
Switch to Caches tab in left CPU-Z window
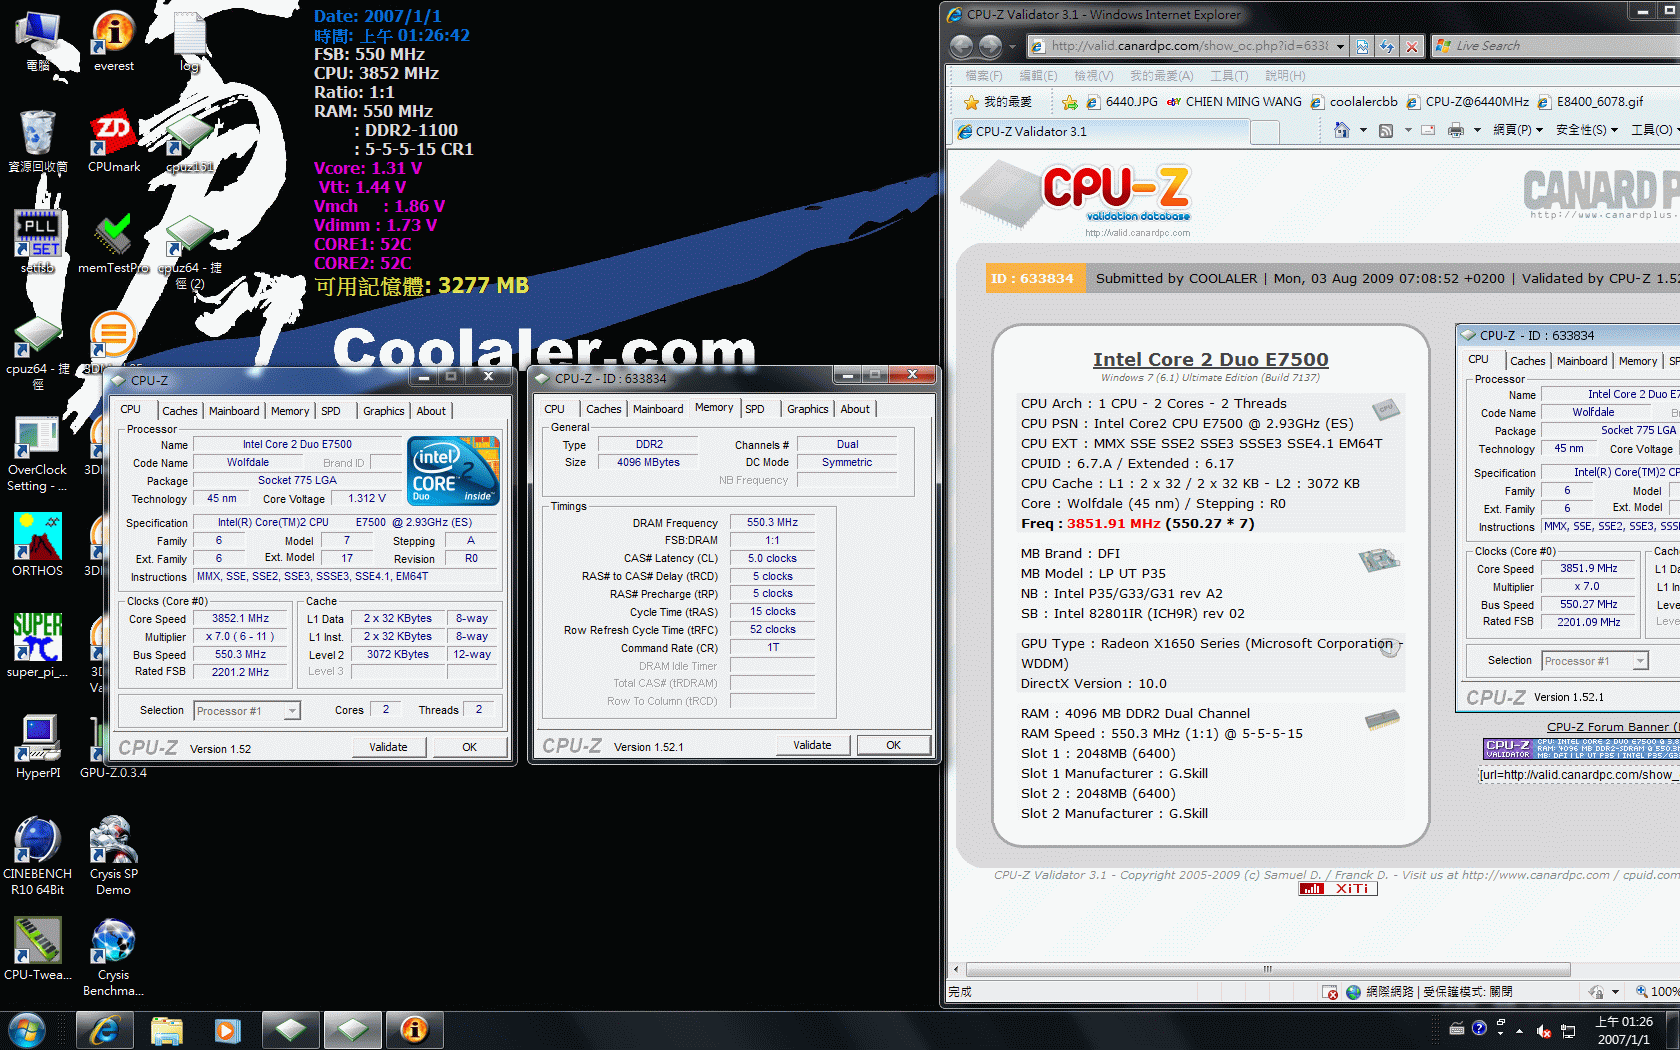click(180, 411)
